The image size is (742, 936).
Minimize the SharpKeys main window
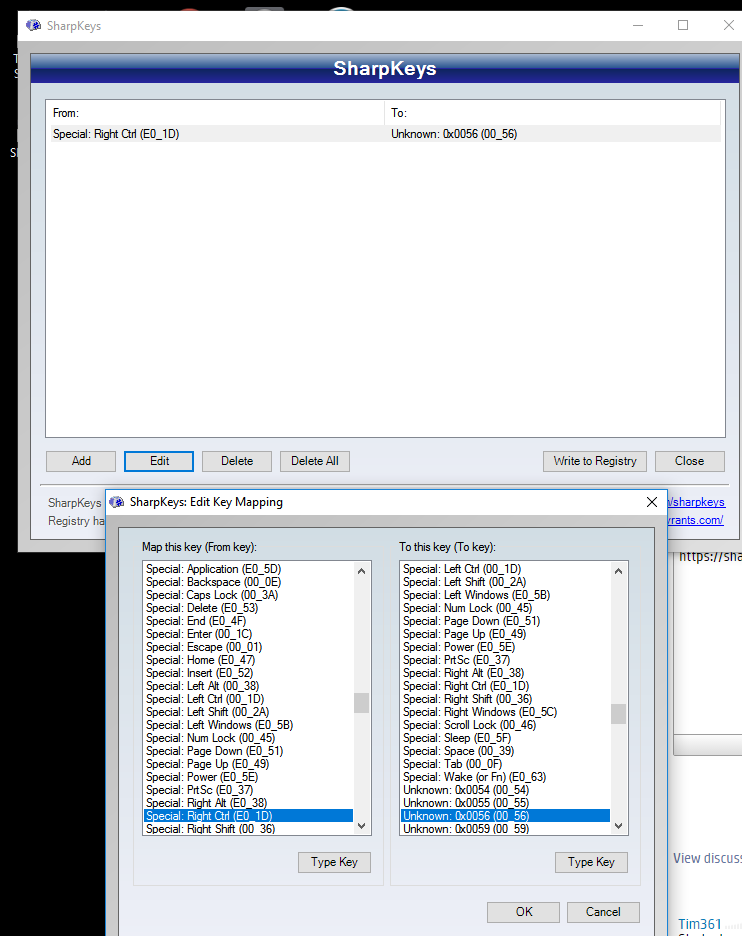[x=638, y=25]
